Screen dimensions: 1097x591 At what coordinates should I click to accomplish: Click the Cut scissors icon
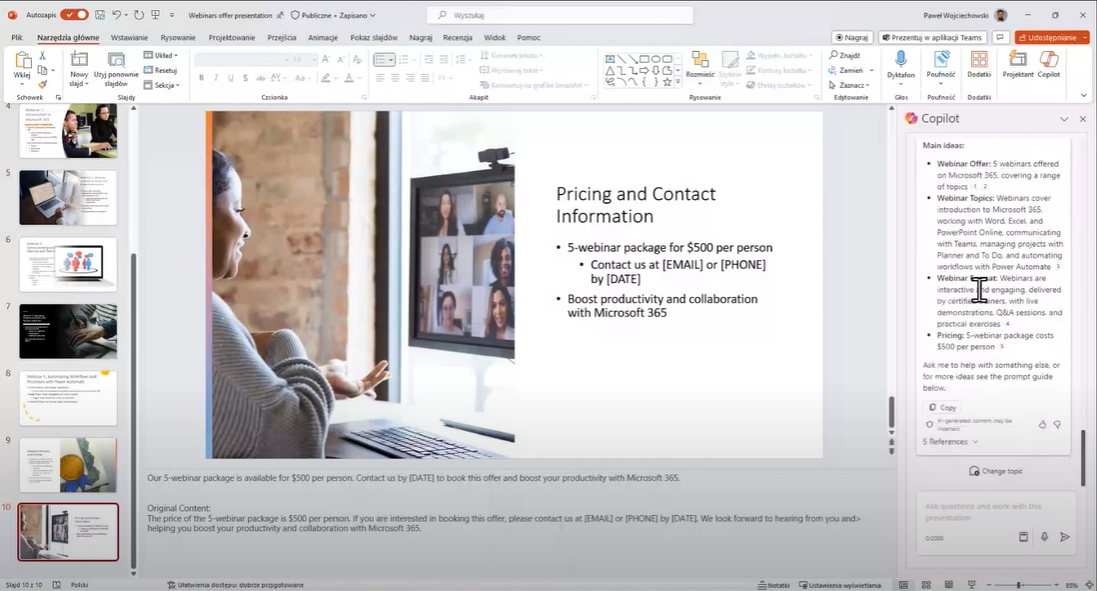(43, 55)
